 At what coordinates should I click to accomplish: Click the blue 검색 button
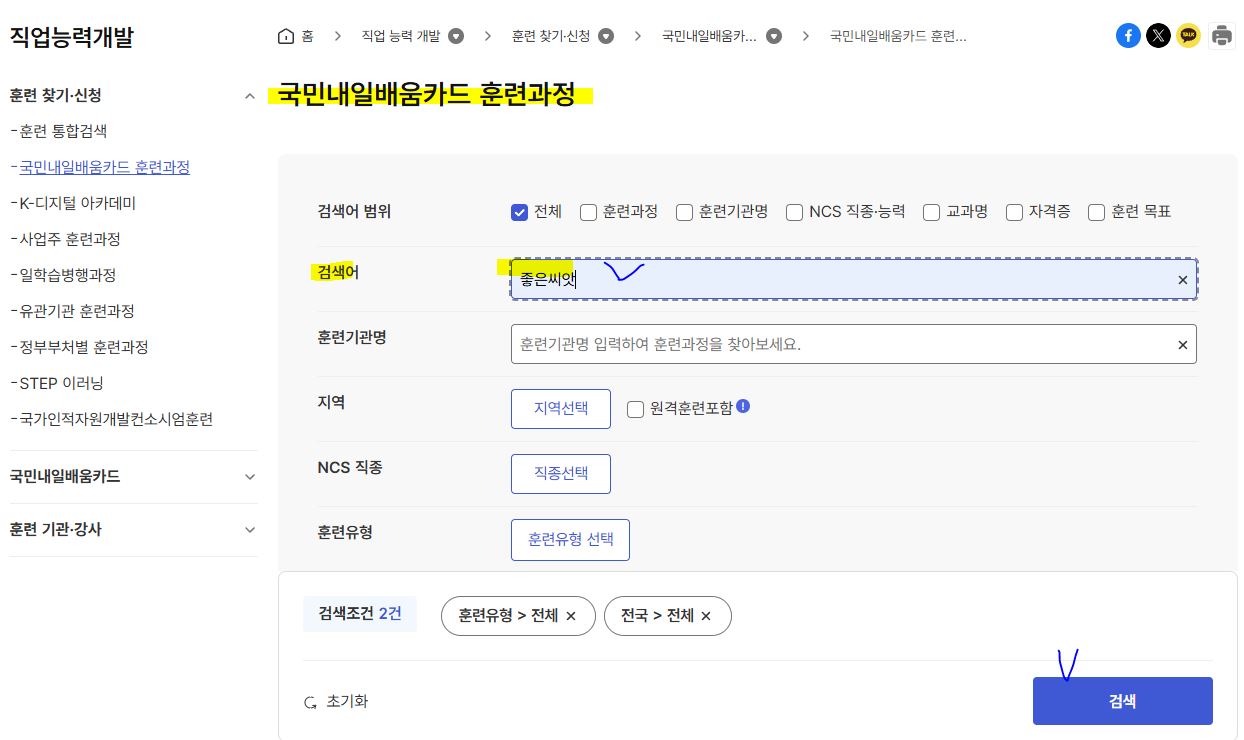point(1122,701)
